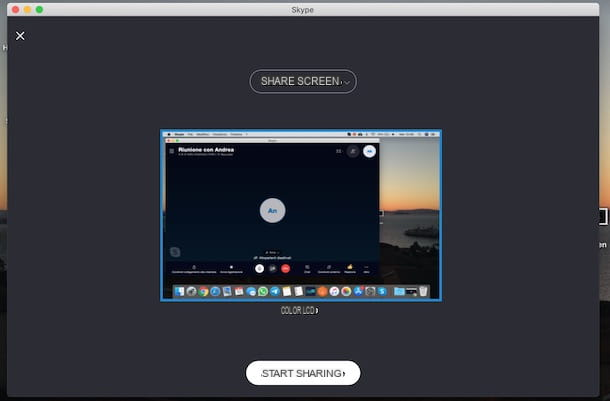610x401 pixels.
Task: Select the Color LCD screen preview thumbnail
Action: [x=301, y=215]
